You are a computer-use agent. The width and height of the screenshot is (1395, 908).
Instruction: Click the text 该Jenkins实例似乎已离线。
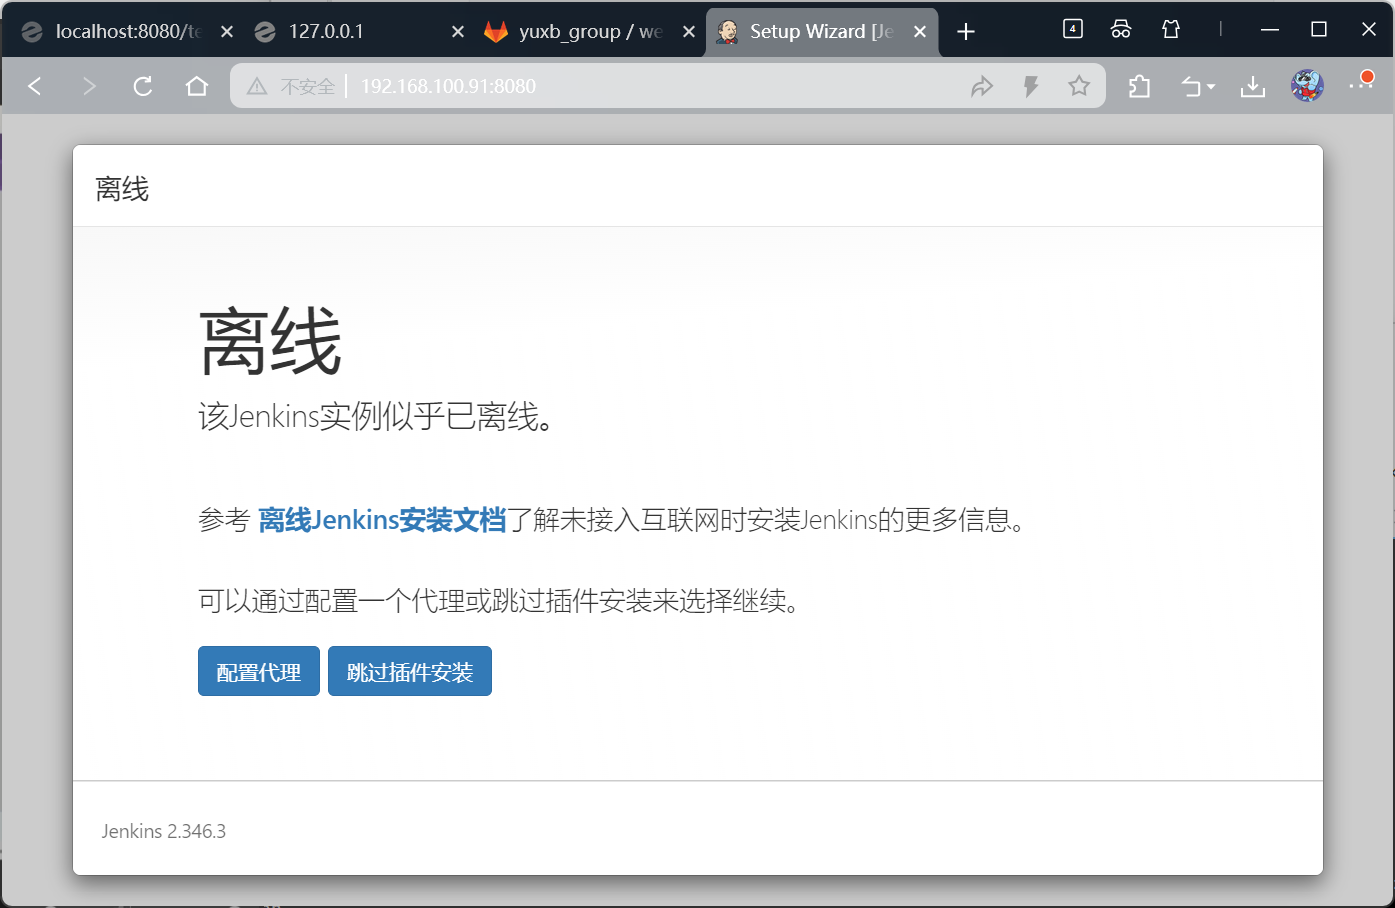(x=376, y=416)
